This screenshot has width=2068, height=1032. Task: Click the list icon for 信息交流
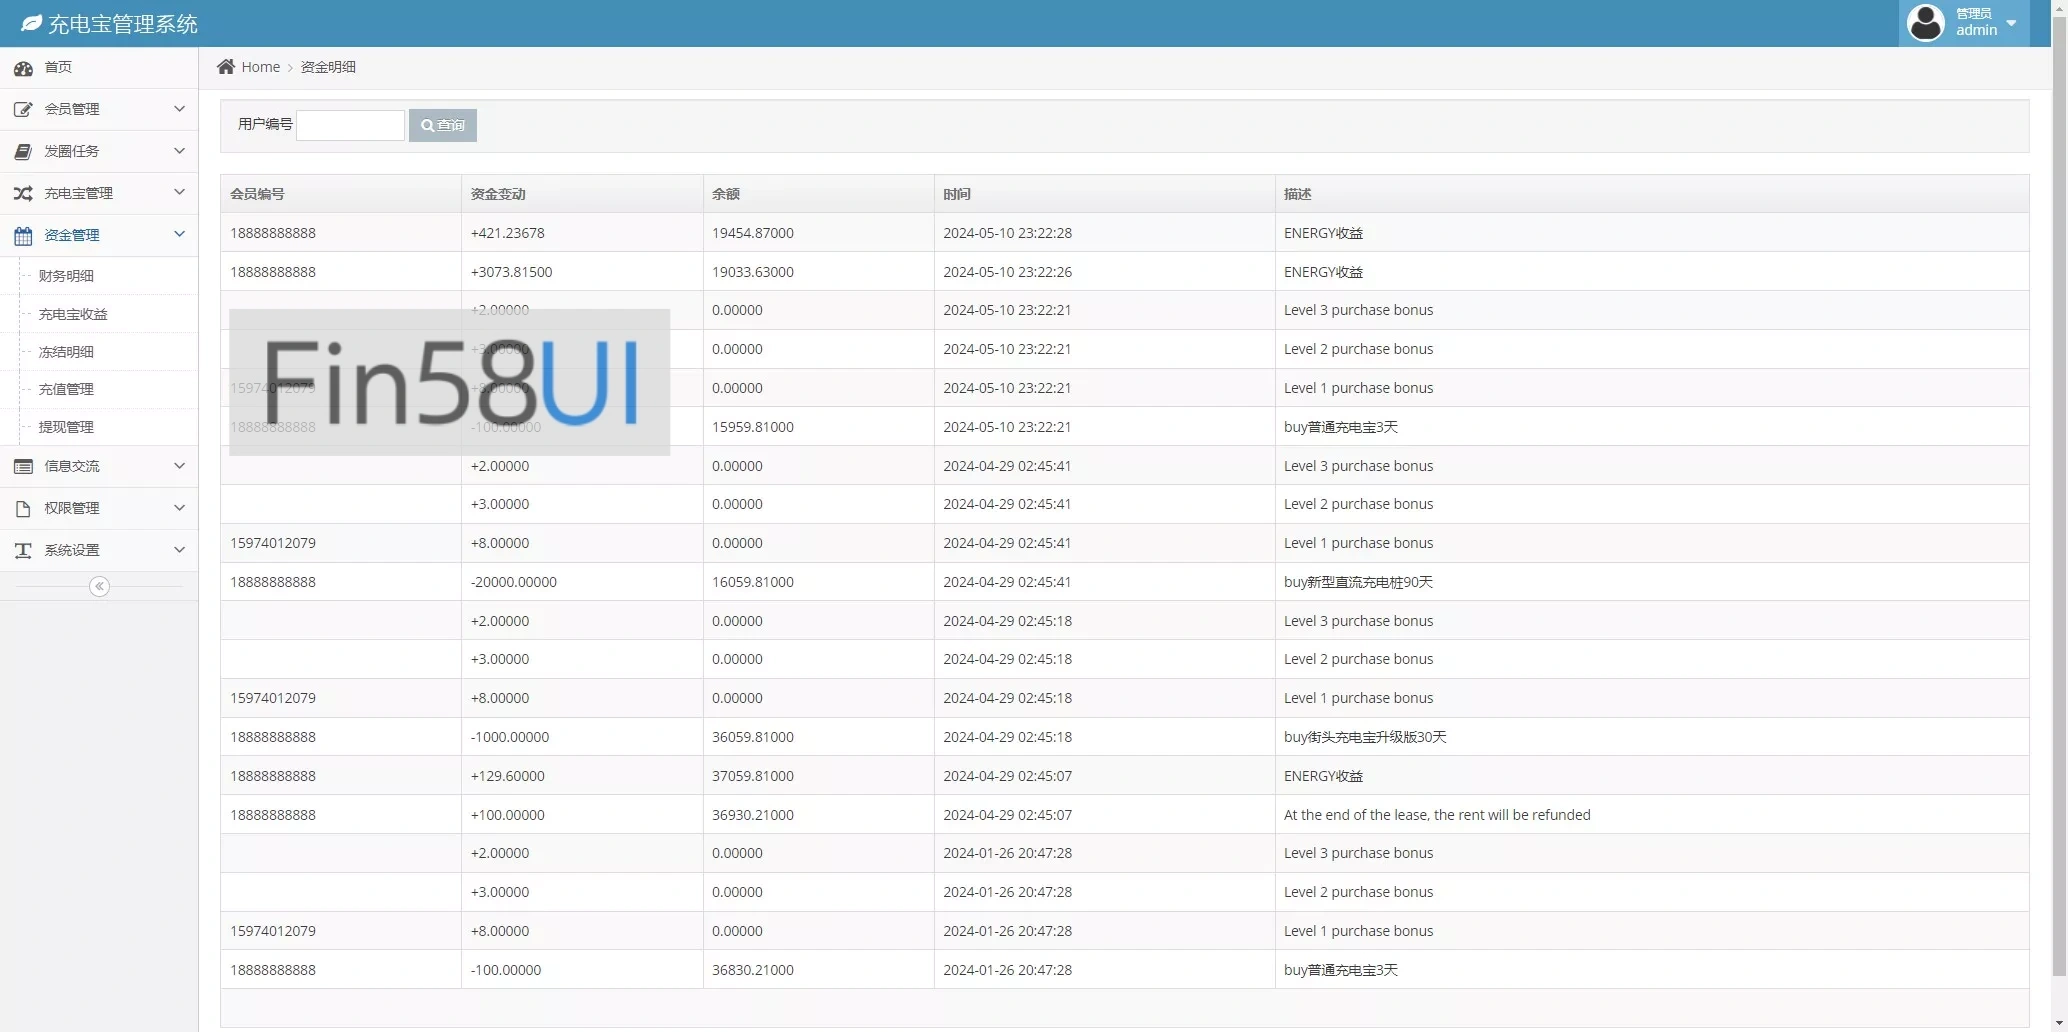(x=23, y=466)
